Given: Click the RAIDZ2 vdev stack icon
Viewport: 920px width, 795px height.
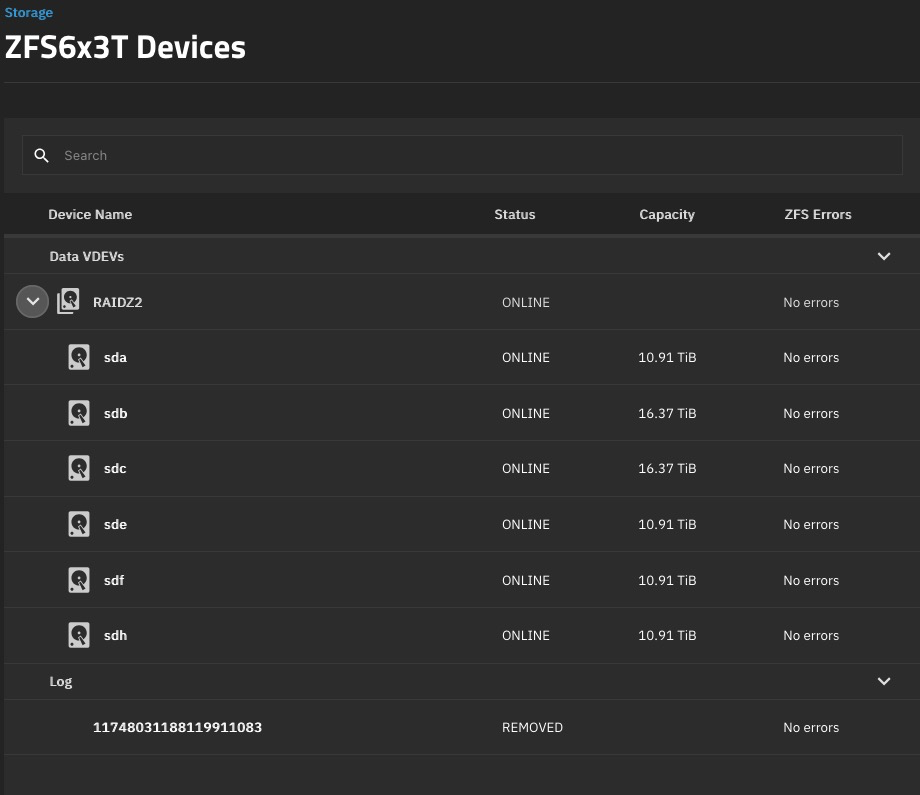Looking at the screenshot, I should [x=68, y=302].
